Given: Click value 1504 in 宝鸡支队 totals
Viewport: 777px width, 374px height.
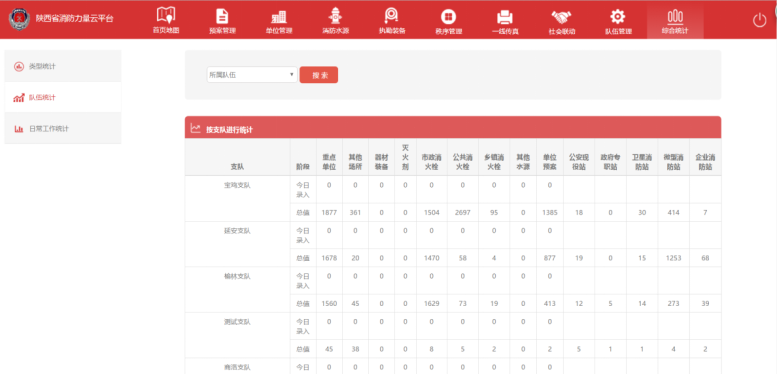Looking at the screenshot, I should click(431, 213).
